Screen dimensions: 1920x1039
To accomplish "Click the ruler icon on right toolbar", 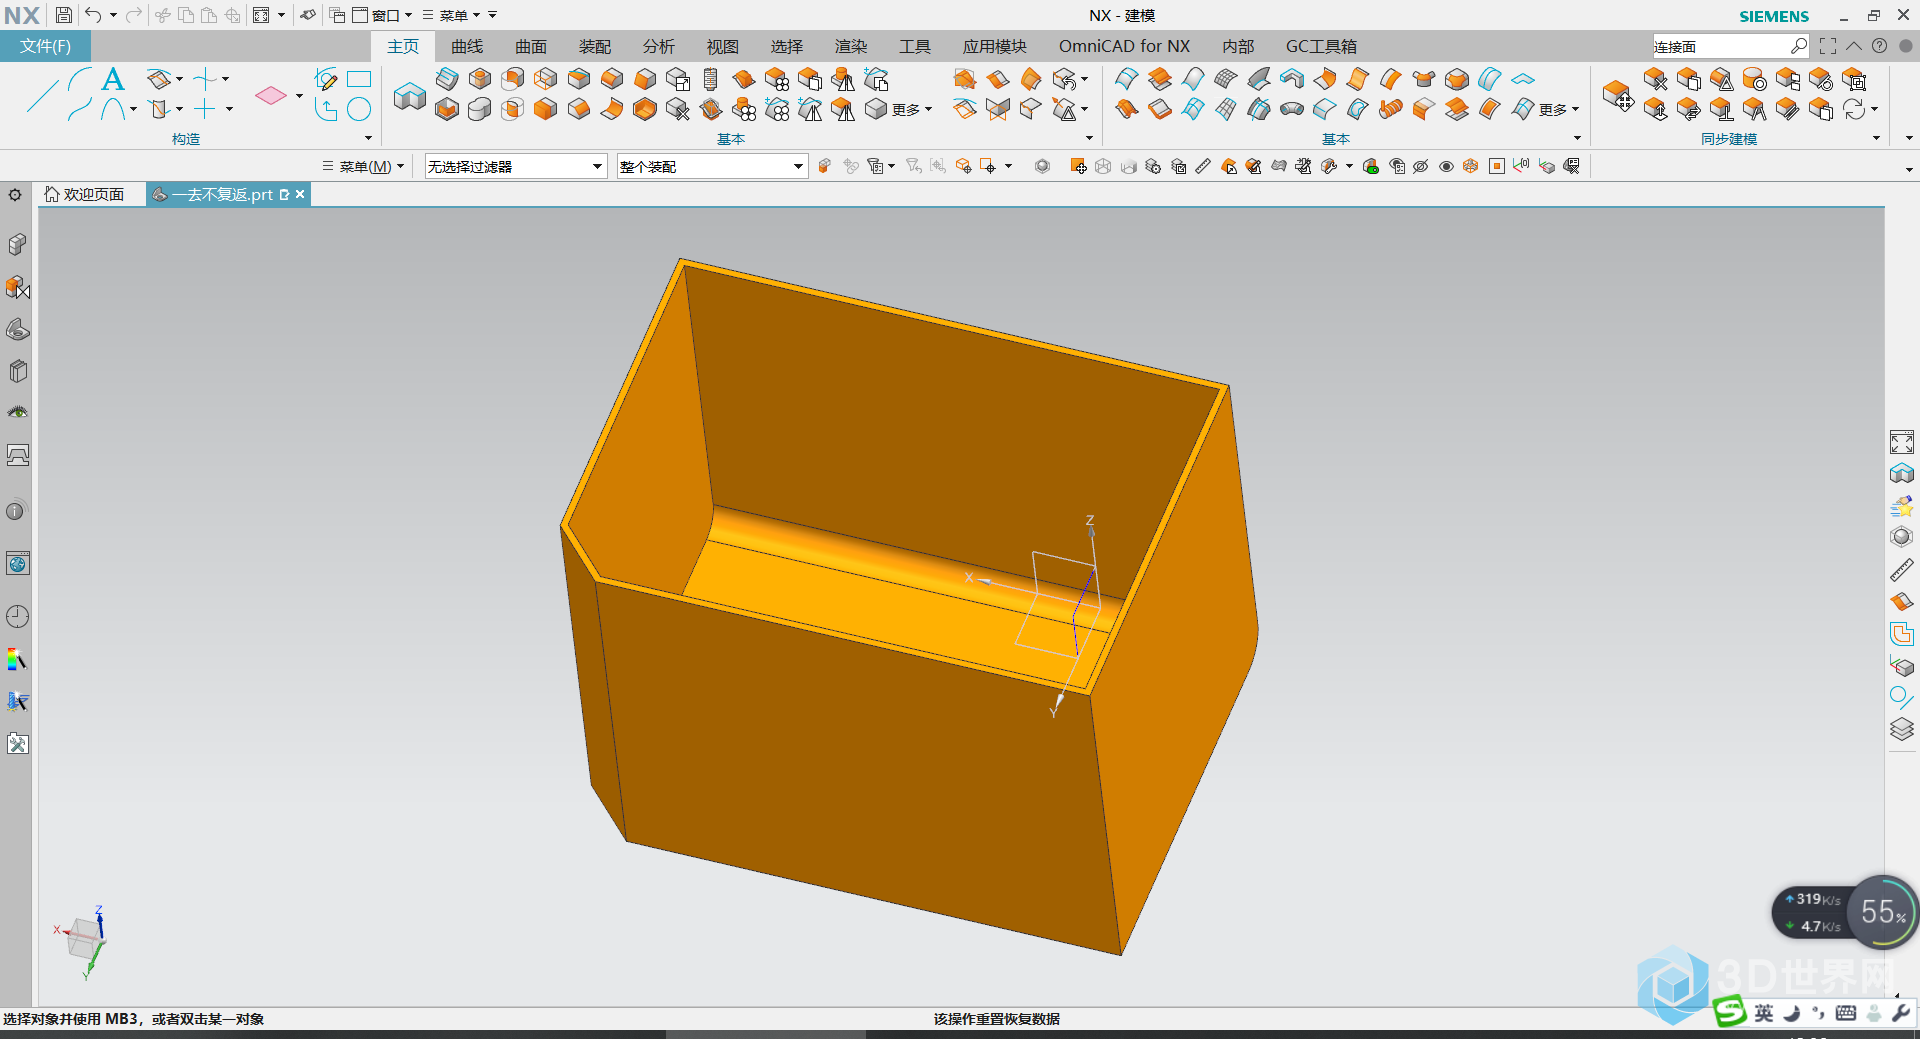I will point(1902,570).
